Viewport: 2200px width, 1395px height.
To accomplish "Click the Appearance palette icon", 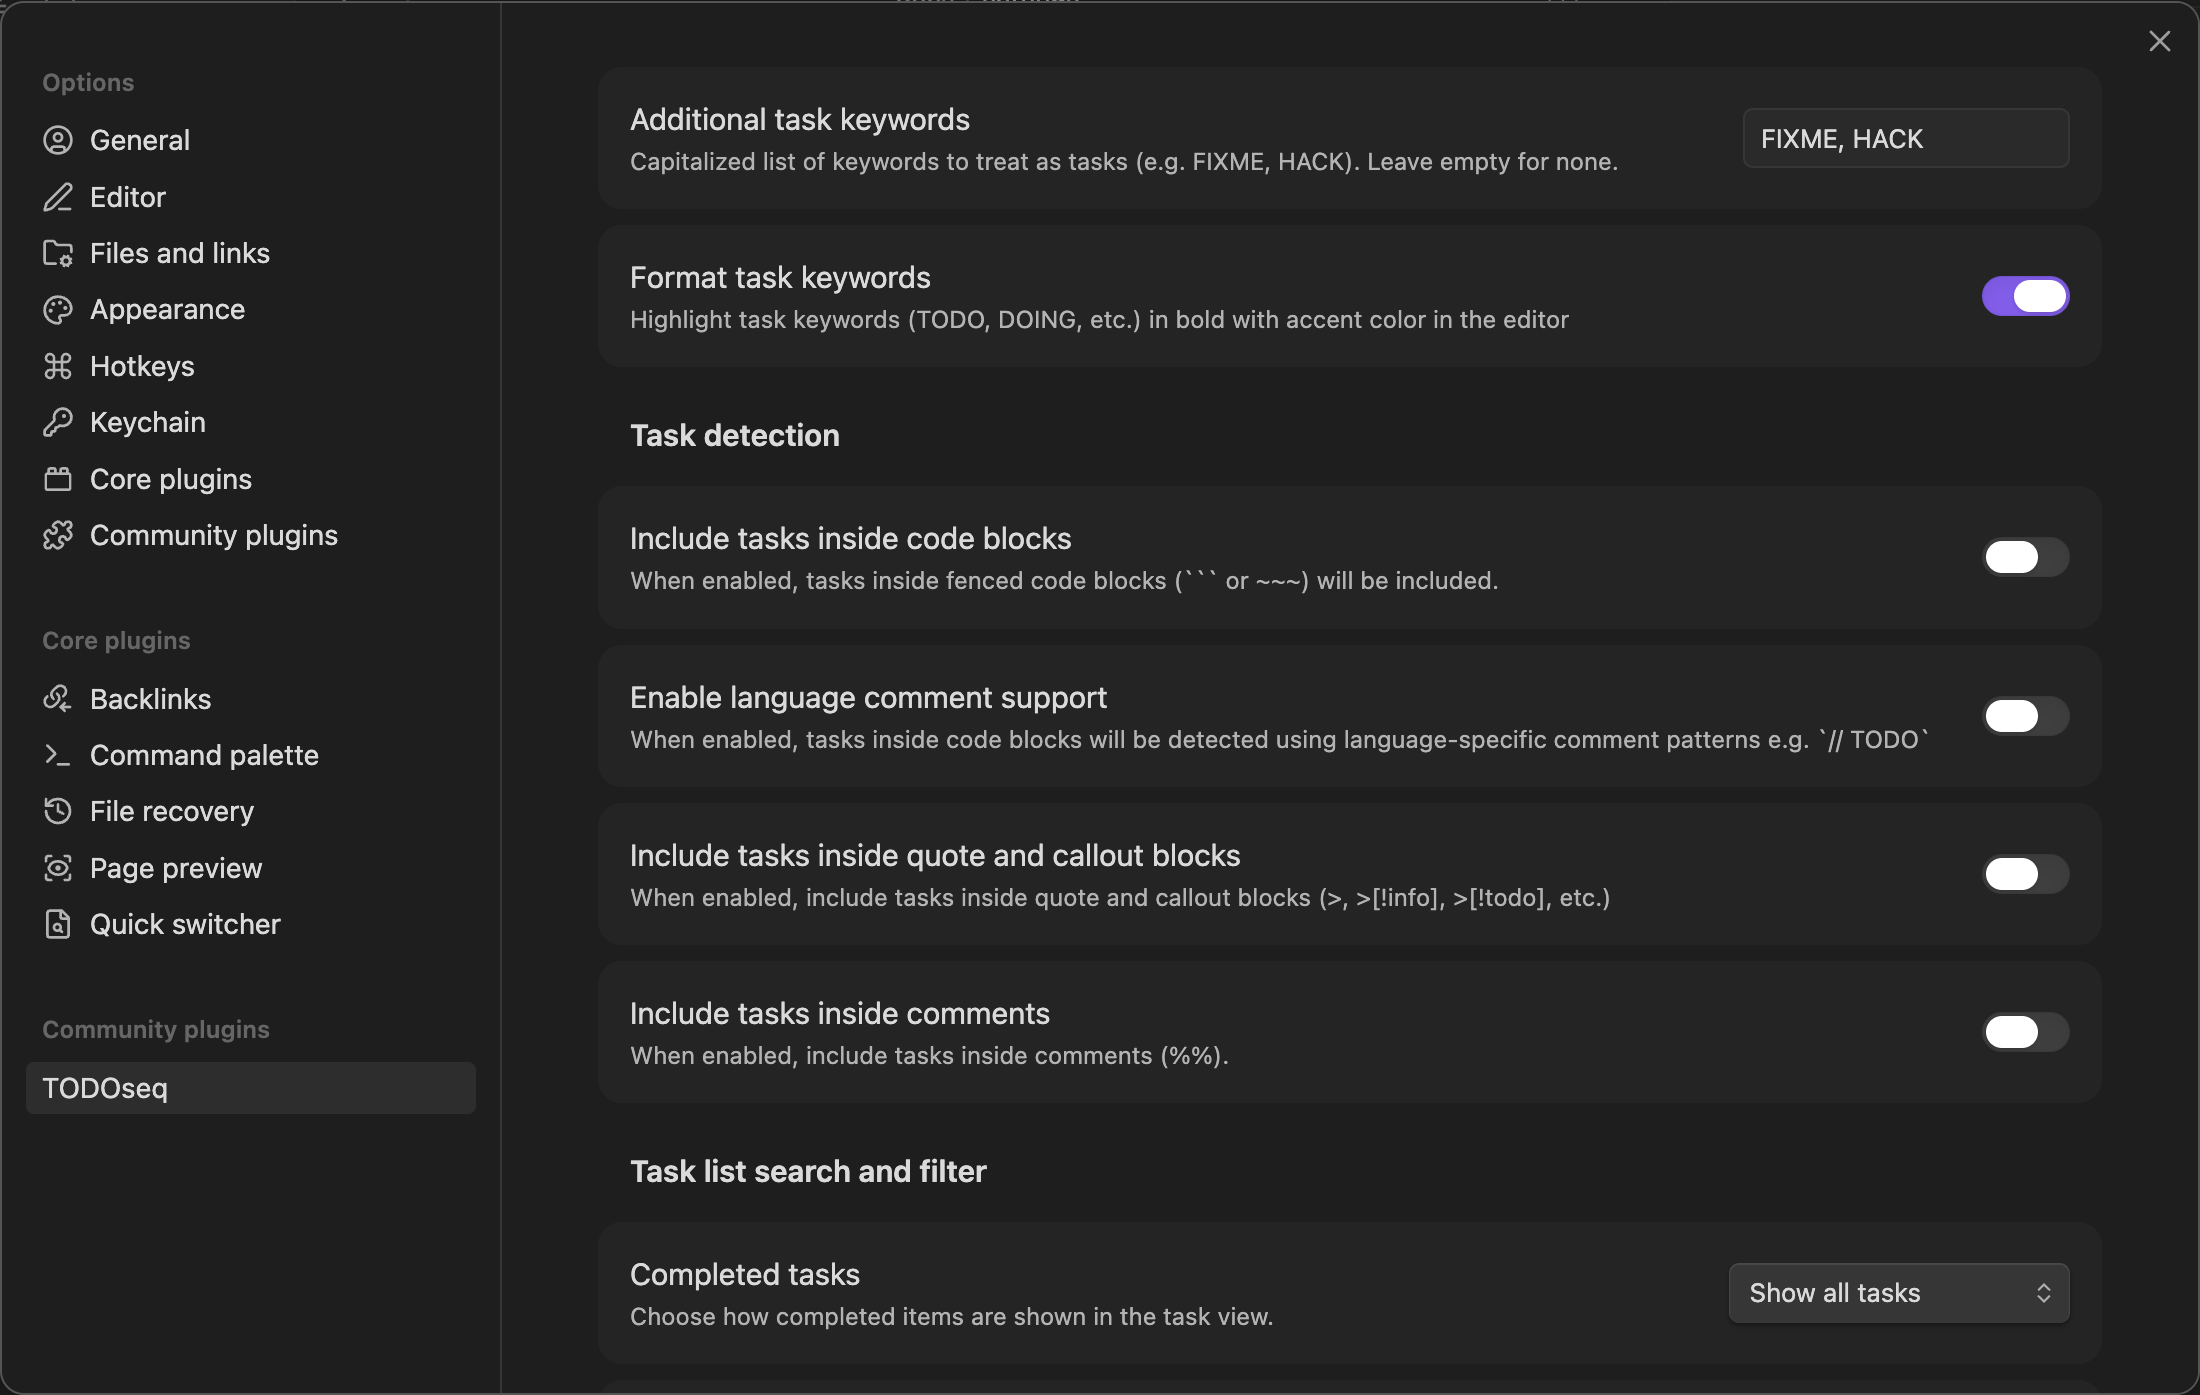I will pos(58,309).
